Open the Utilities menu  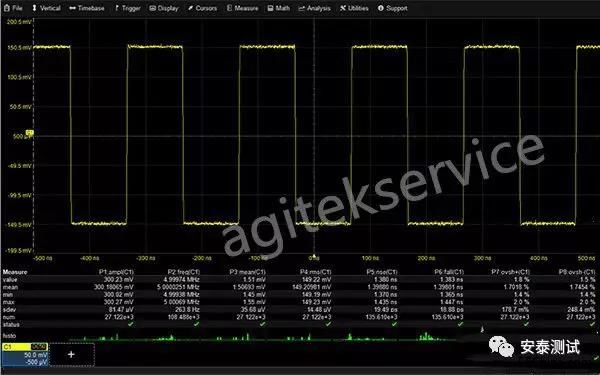[354, 8]
